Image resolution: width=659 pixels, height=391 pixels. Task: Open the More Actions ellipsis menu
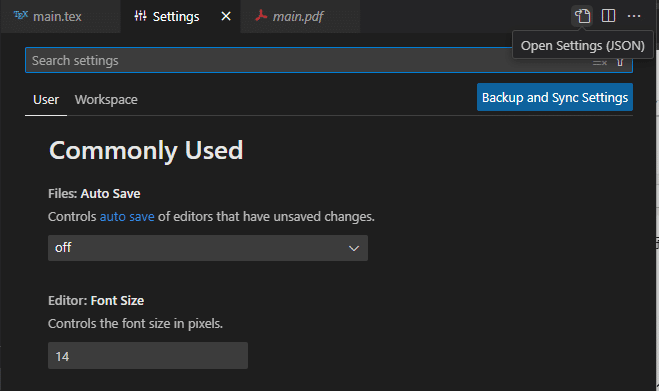(x=634, y=16)
